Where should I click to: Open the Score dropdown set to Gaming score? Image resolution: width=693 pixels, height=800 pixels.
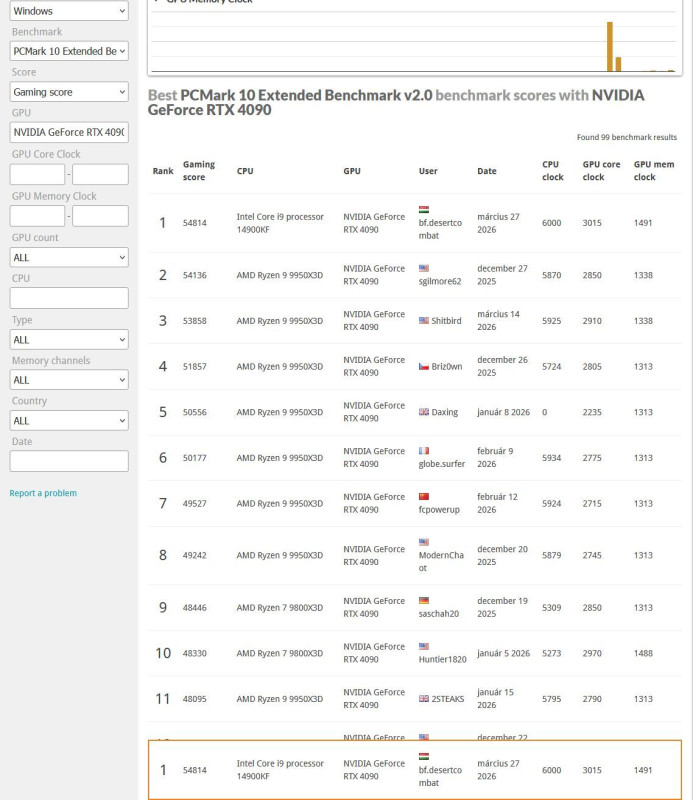[x=69, y=92]
